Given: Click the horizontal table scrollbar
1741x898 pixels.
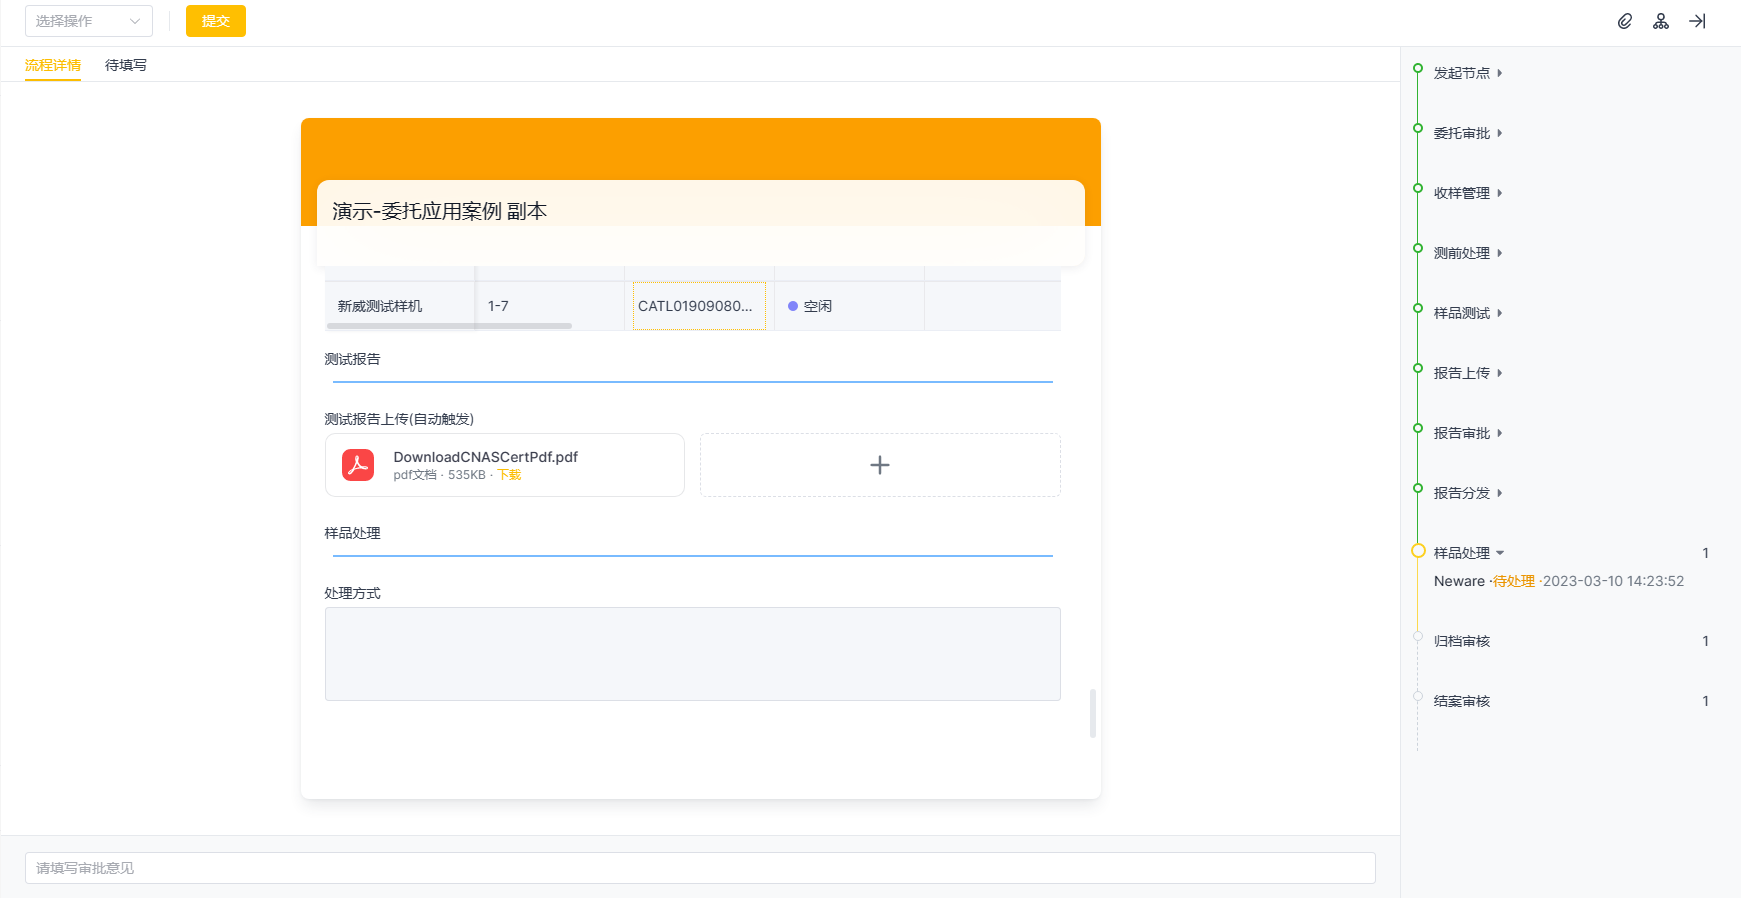Looking at the screenshot, I should point(449,326).
